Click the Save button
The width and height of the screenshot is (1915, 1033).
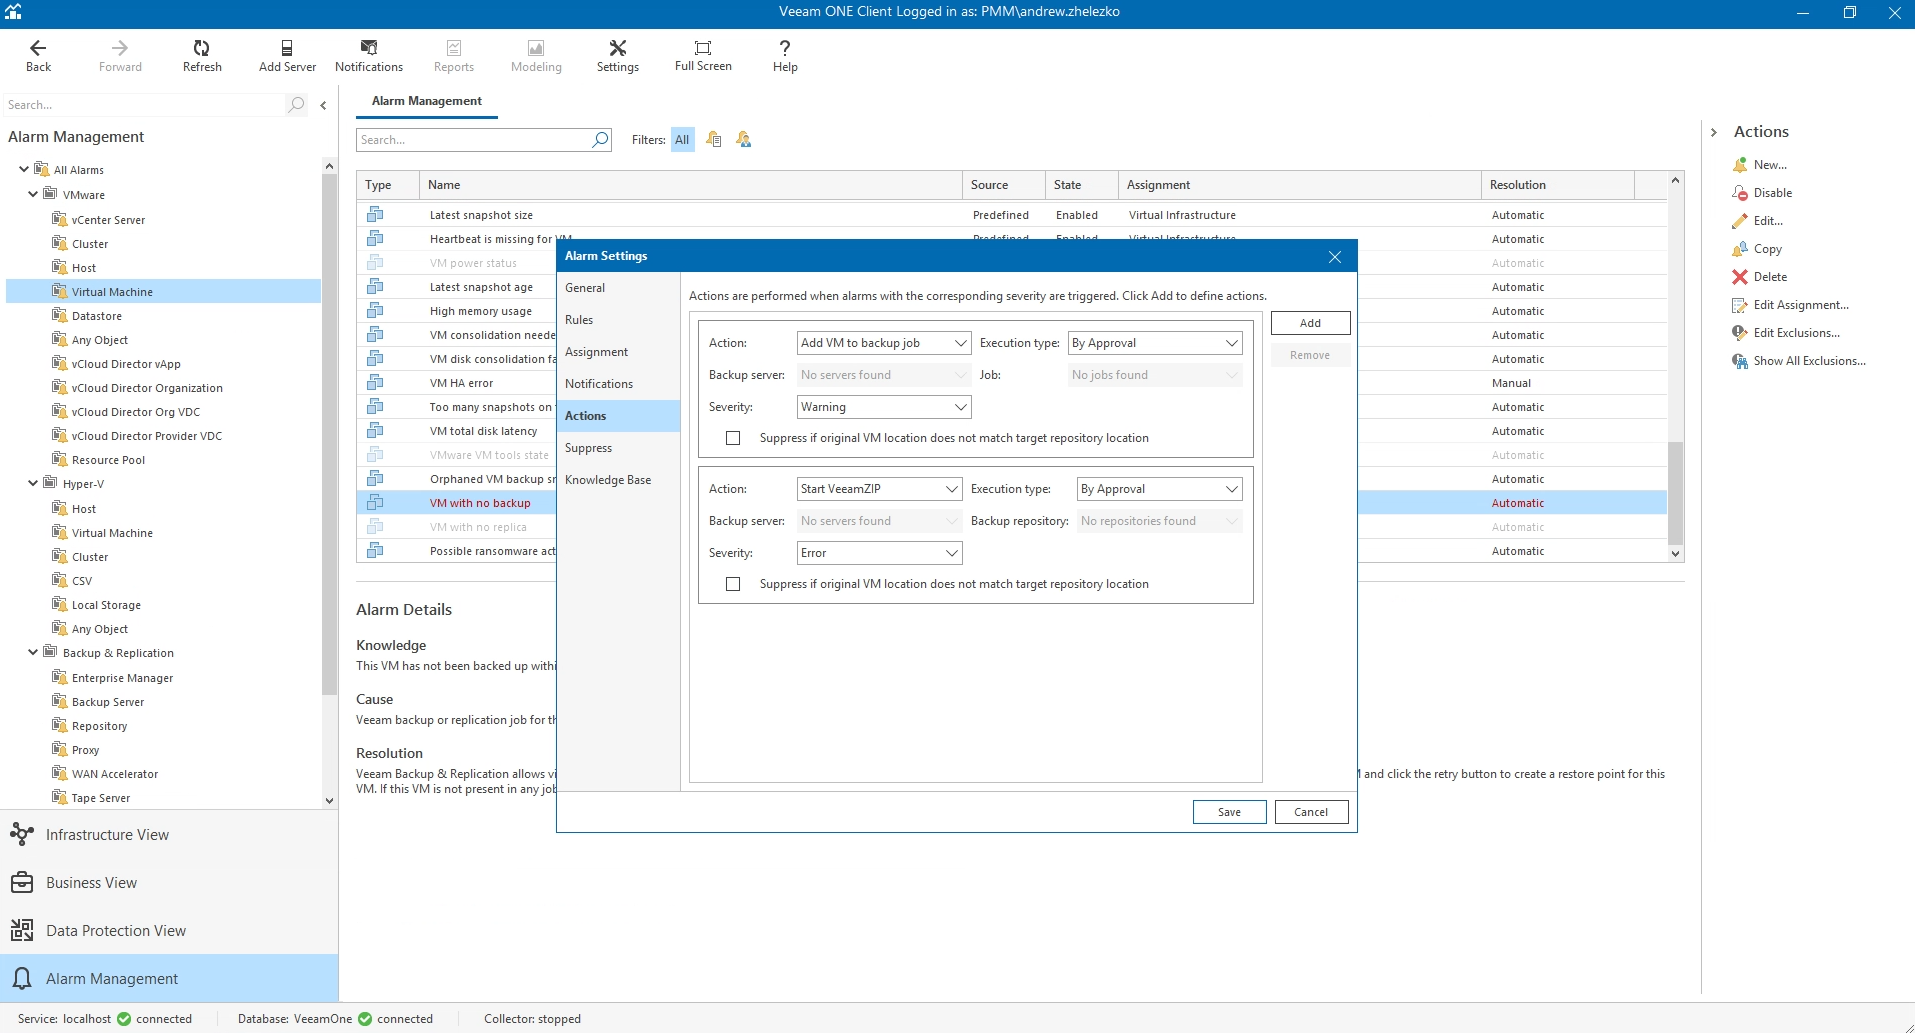(x=1229, y=812)
